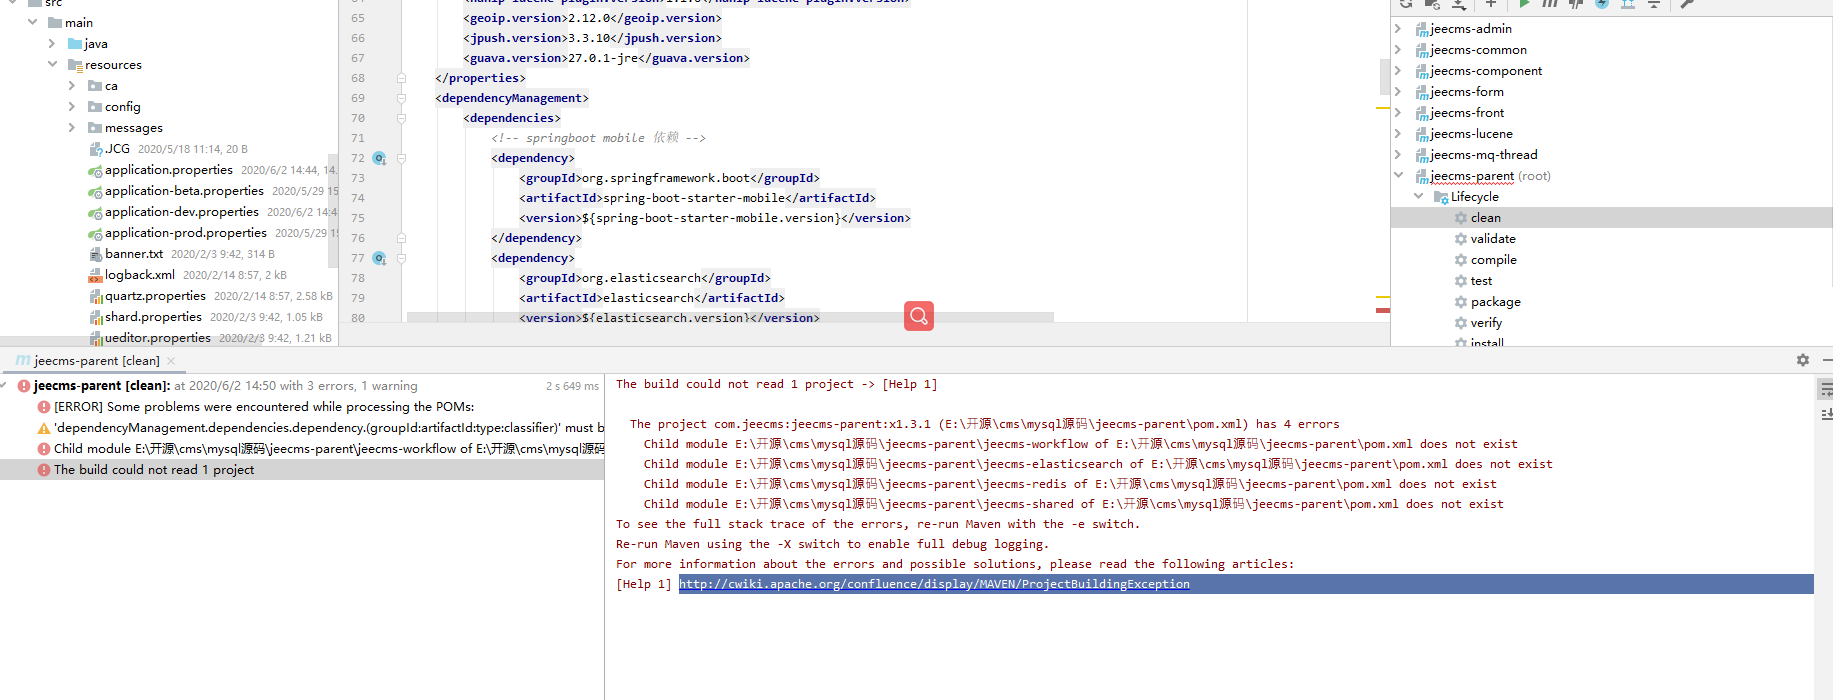Screen dimensions: 1833x700
Task: Hide the build tool window with minimize icon
Action: (x=1827, y=360)
